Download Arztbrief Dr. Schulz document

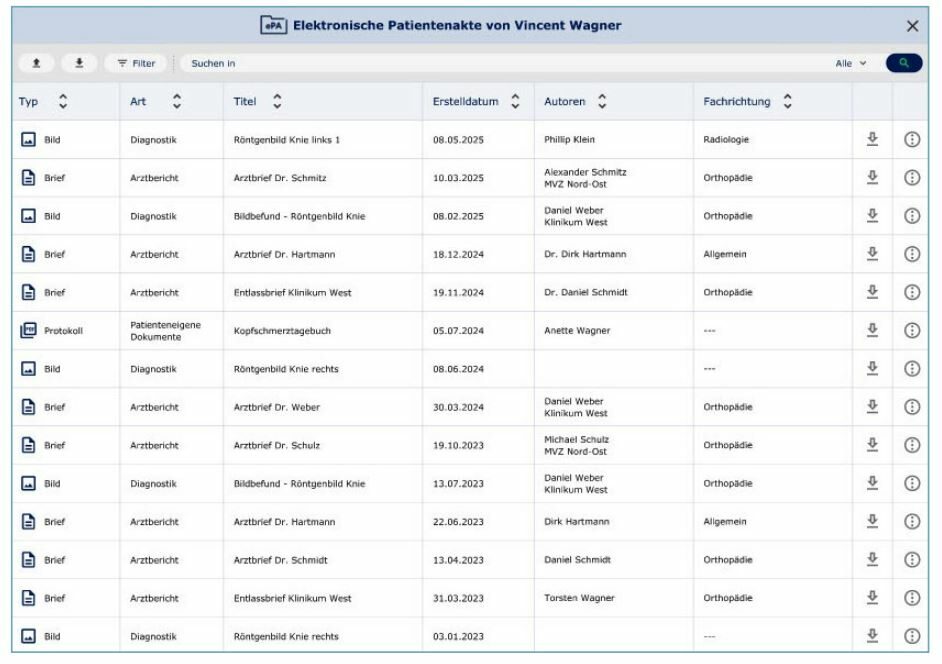click(x=872, y=445)
